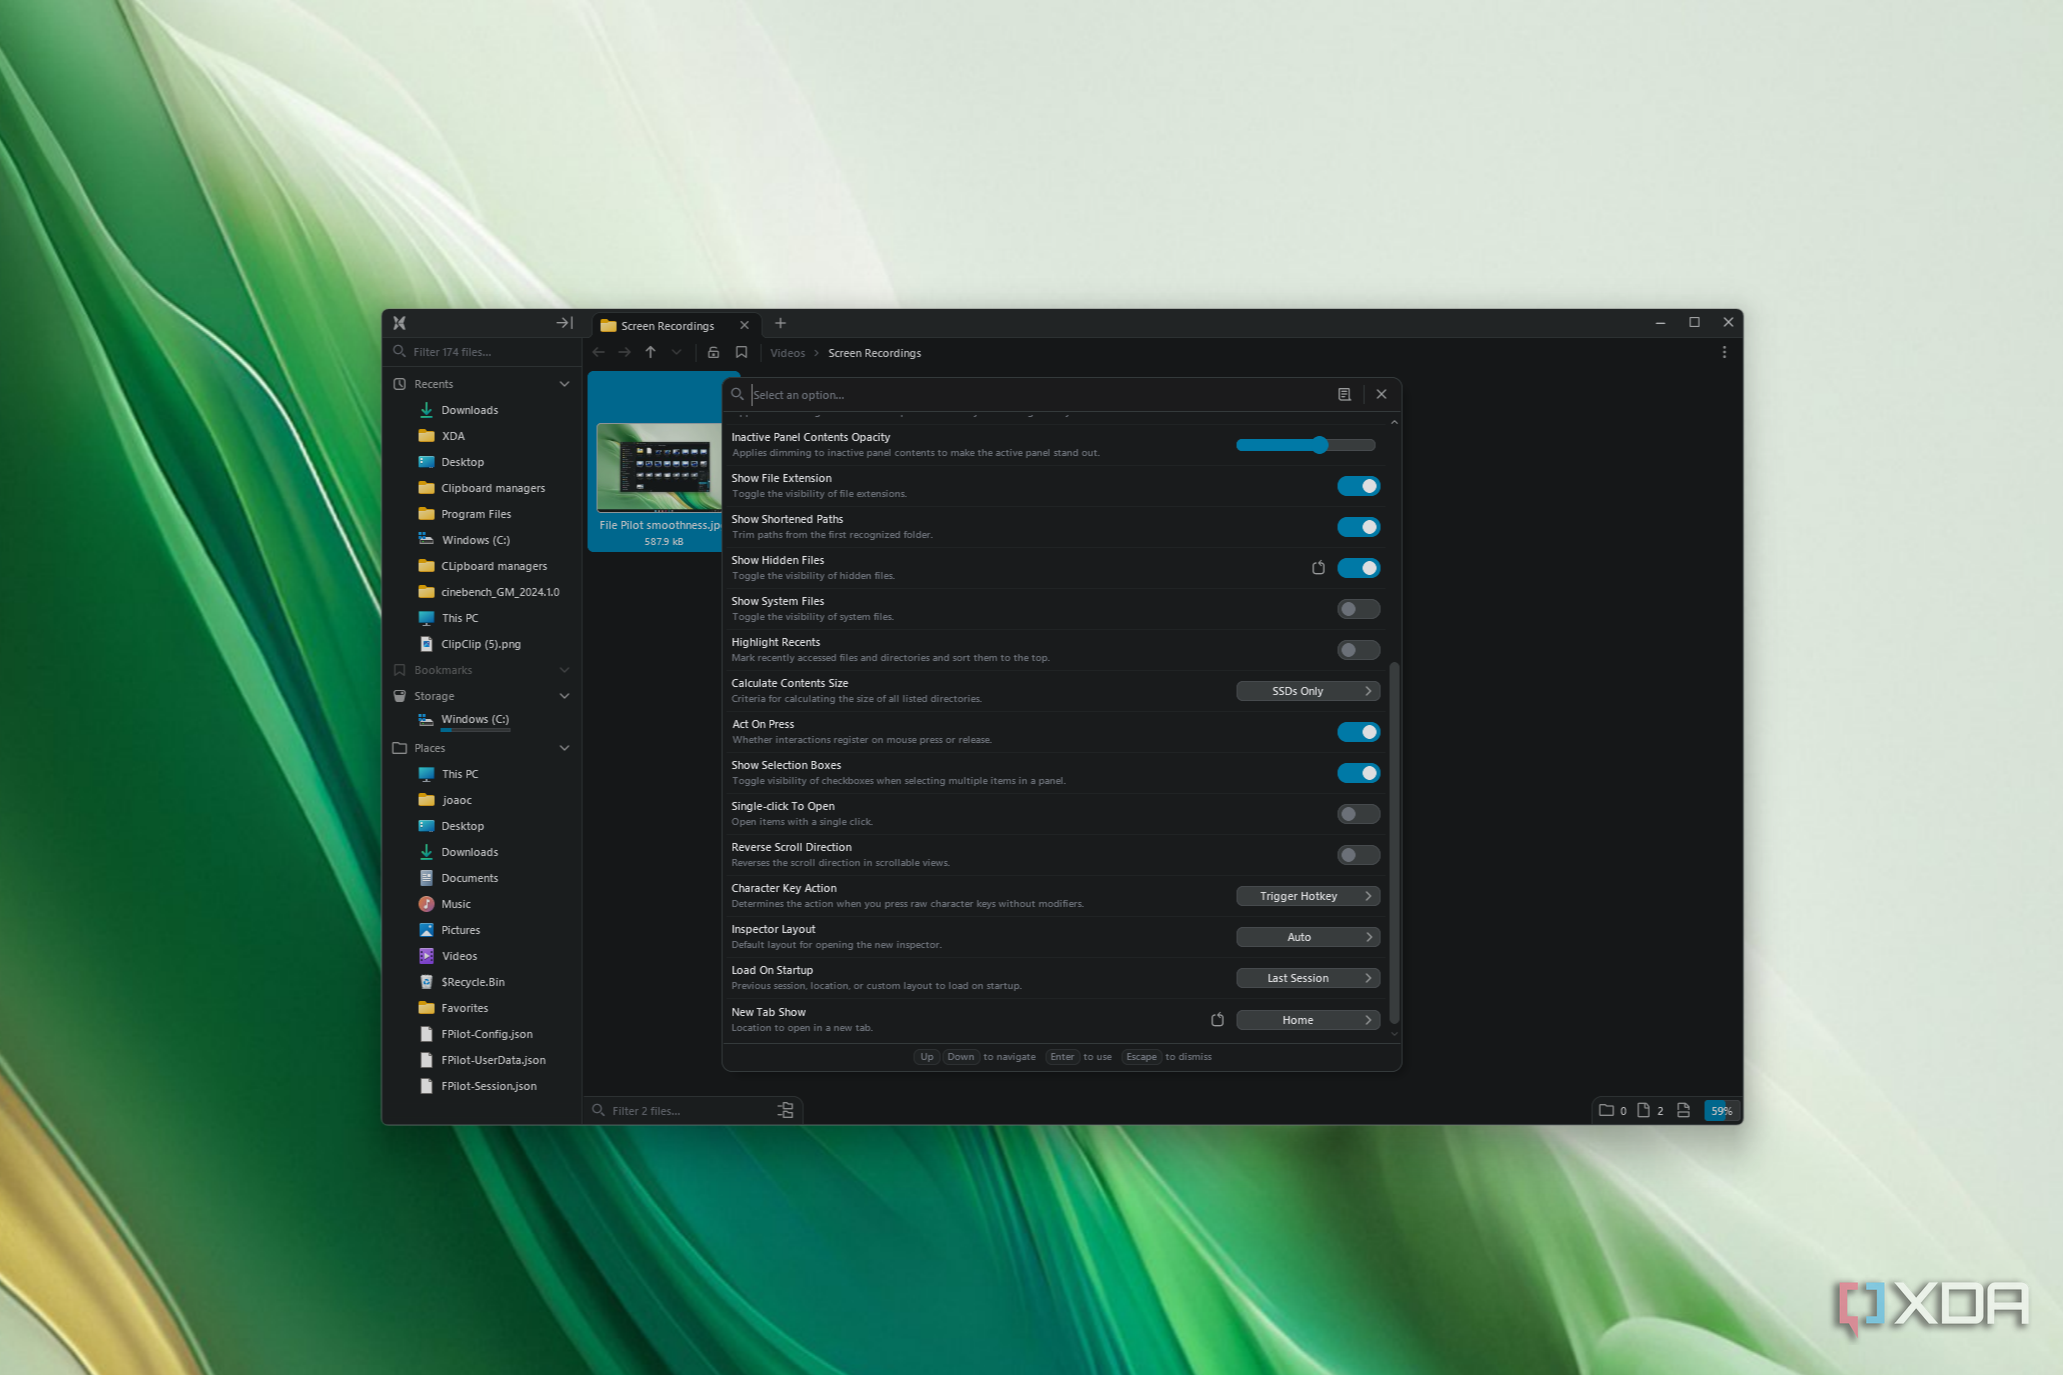Click the file count icon in status bar
Viewport: 2063px width, 1375px height.
1643,1110
